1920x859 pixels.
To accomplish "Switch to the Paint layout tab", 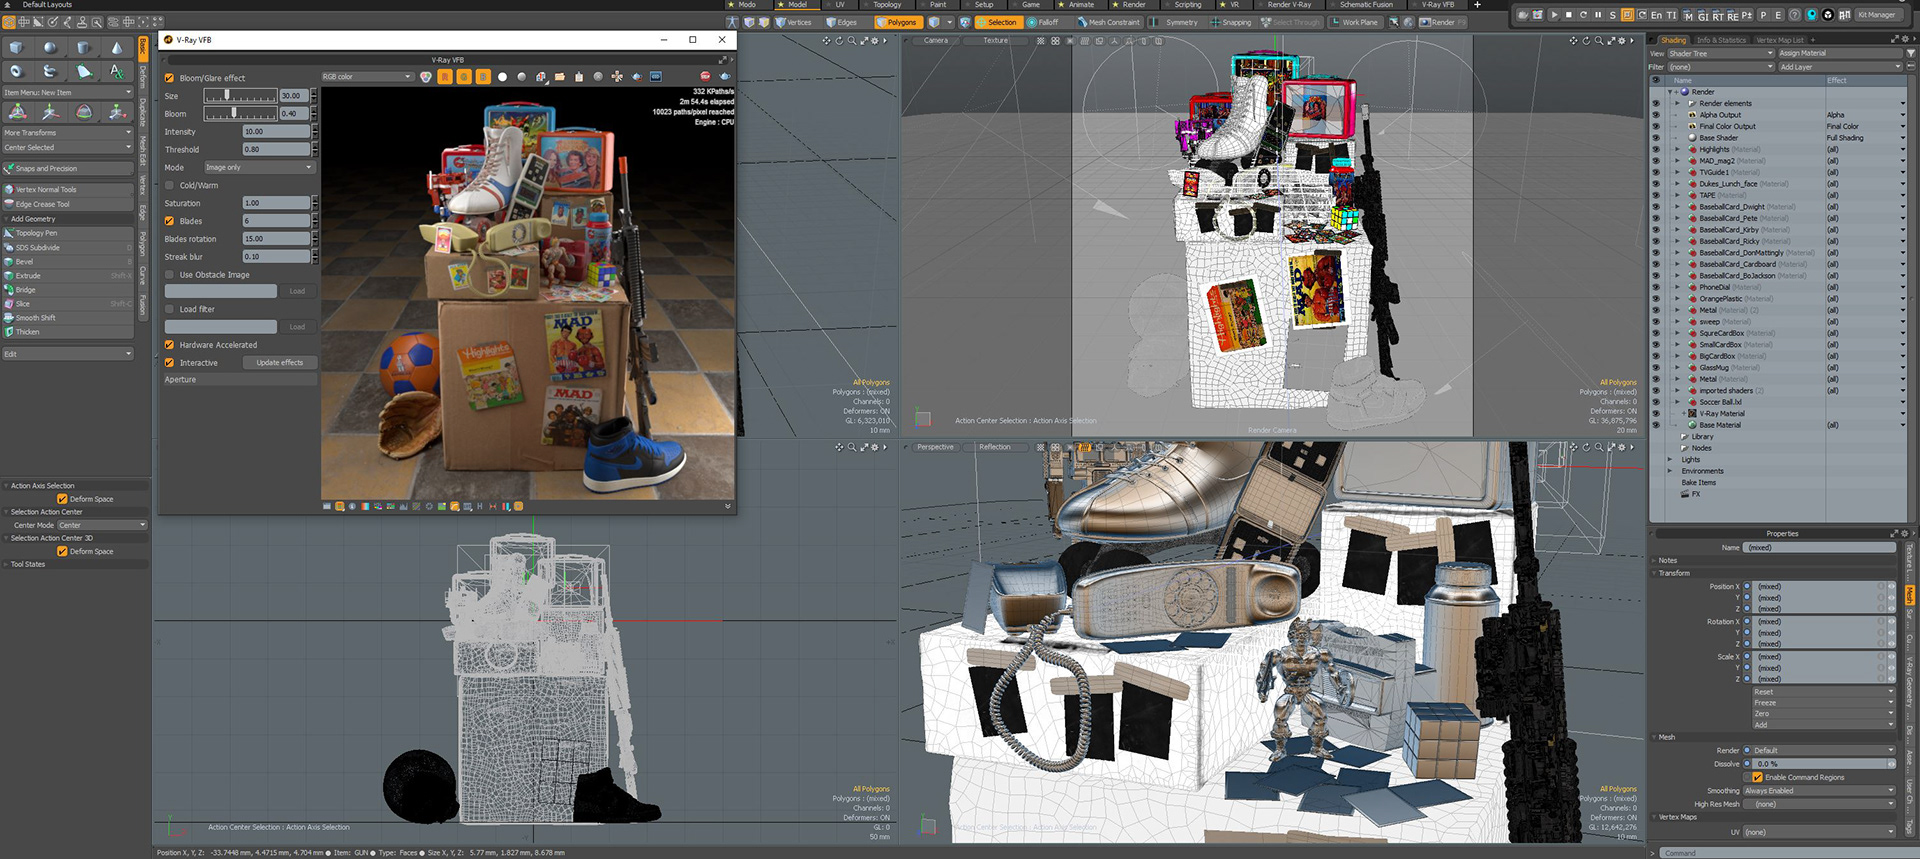I will tap(937, 5).
